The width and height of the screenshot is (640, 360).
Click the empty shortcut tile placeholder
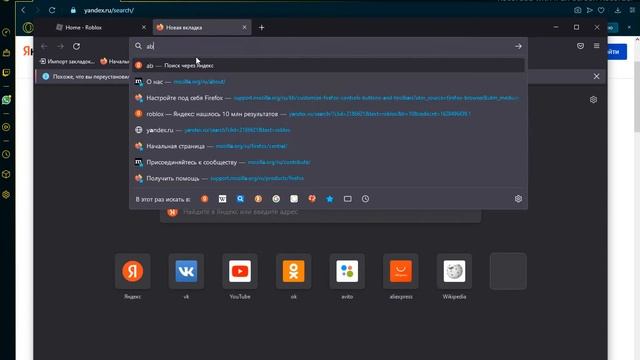(x=508, y=271)
